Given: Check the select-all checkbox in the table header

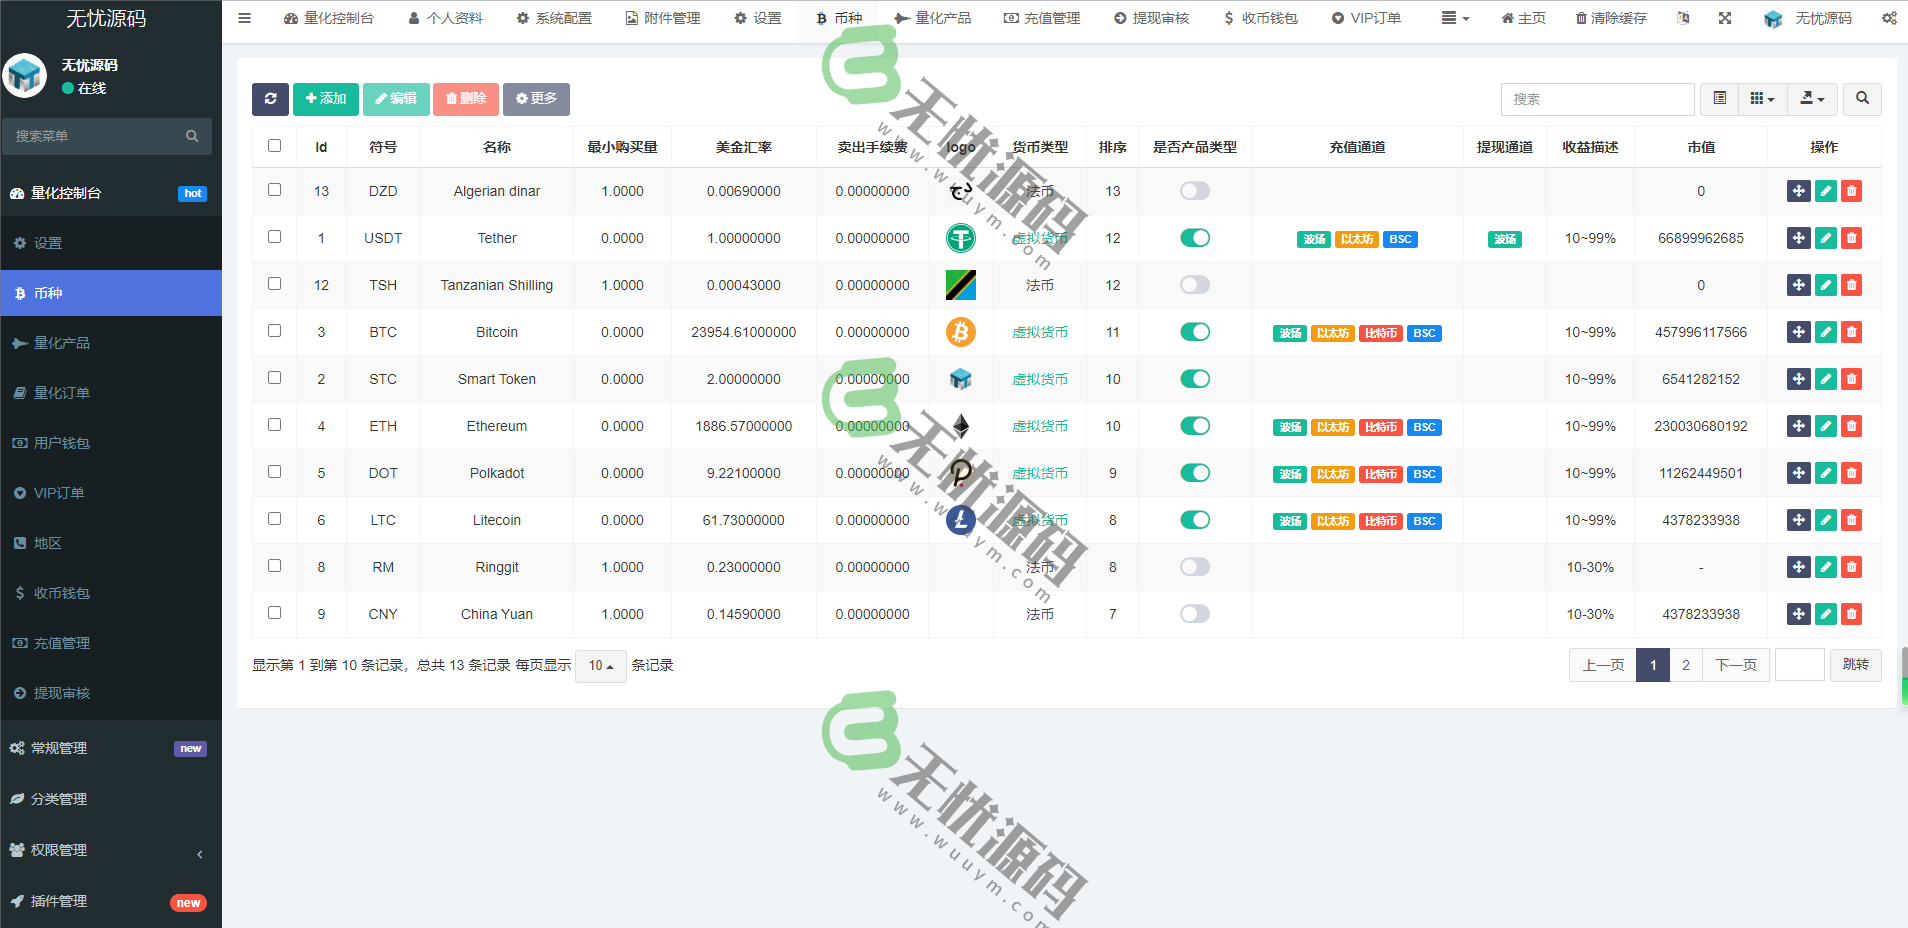Looking at the screenshot, I should (274, 146).
